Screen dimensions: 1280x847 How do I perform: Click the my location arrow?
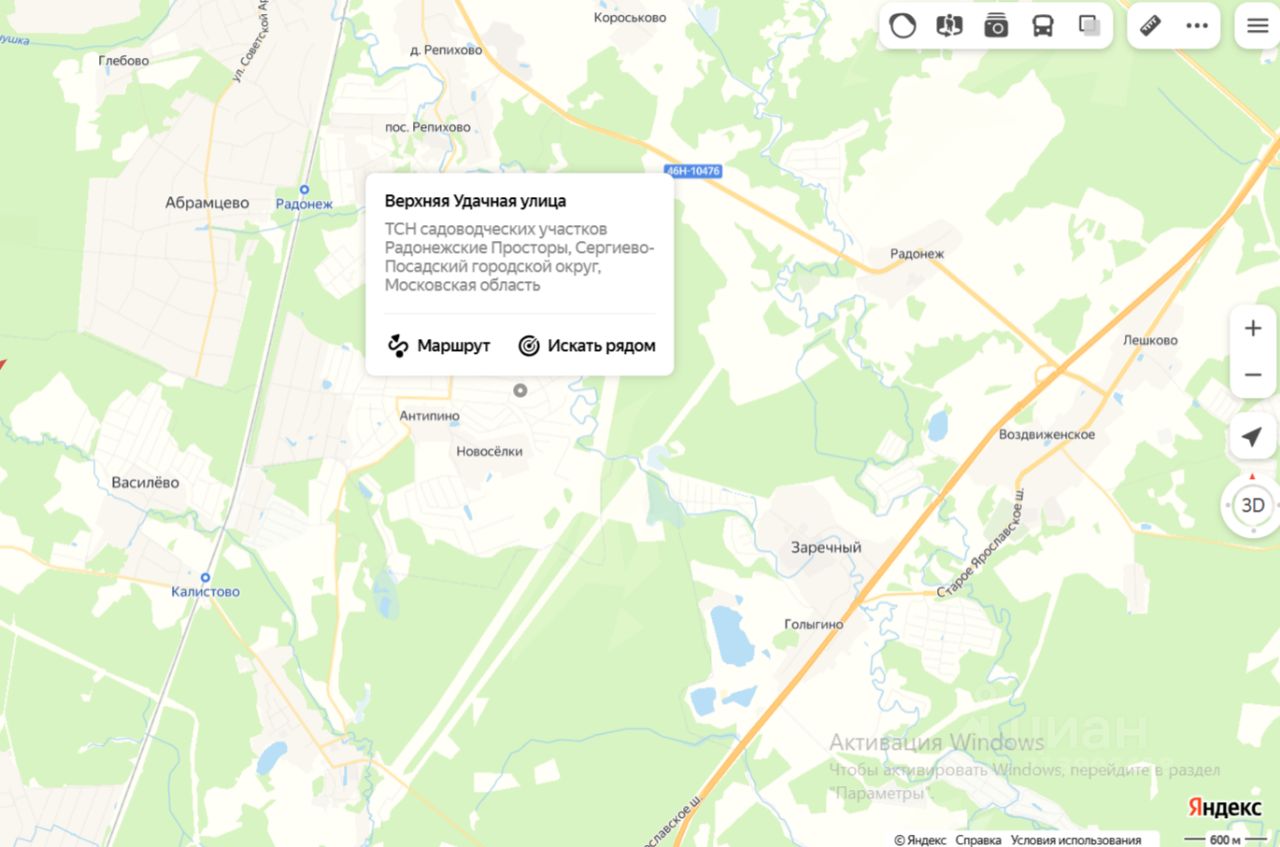[x=1252, y=437]
